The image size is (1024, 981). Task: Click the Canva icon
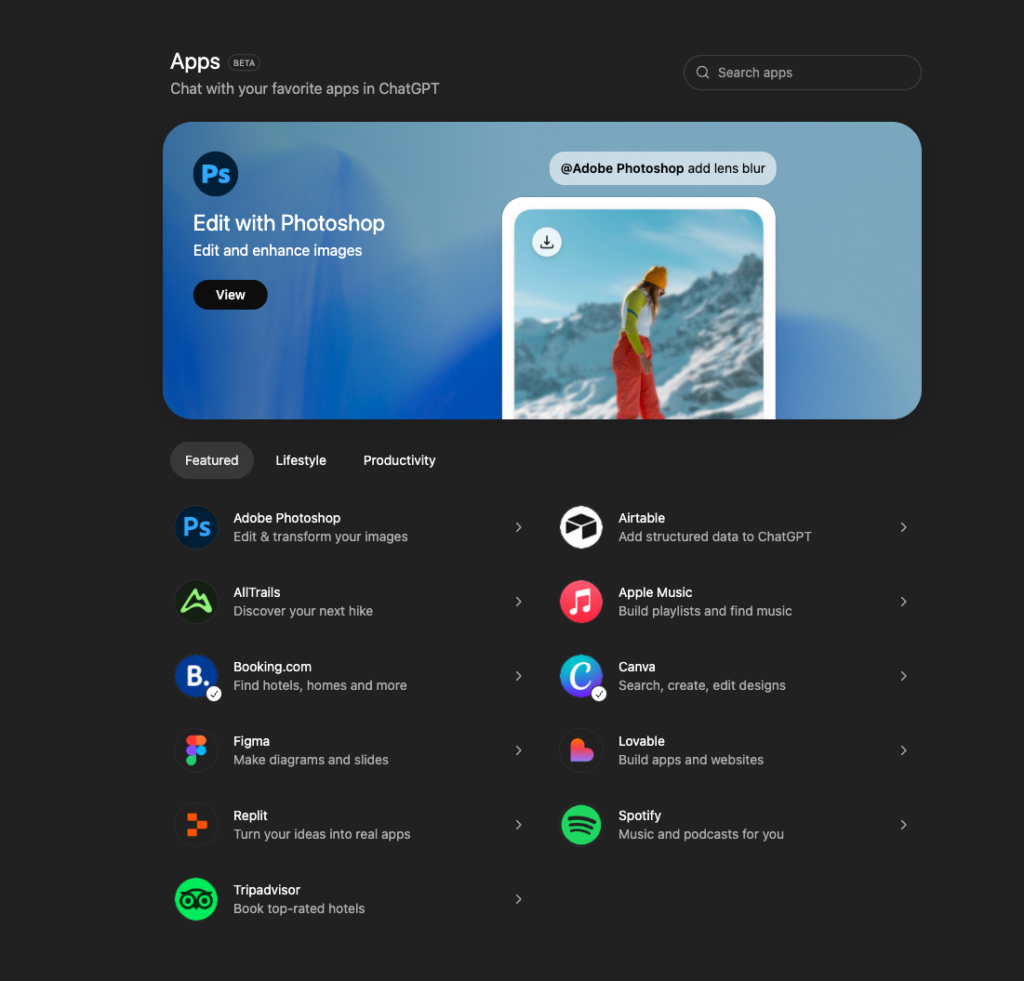[581, 676]
